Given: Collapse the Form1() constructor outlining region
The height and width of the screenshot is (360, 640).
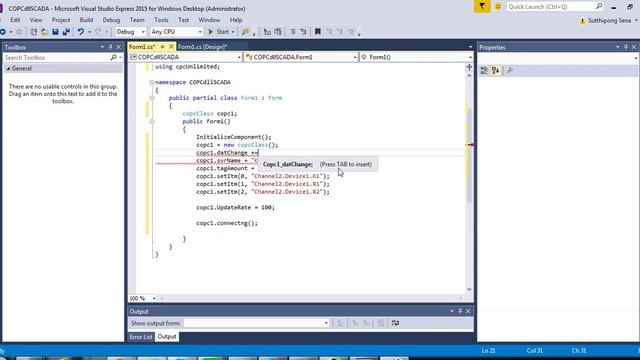Looking at the screenshot, I should click(151, 121).
